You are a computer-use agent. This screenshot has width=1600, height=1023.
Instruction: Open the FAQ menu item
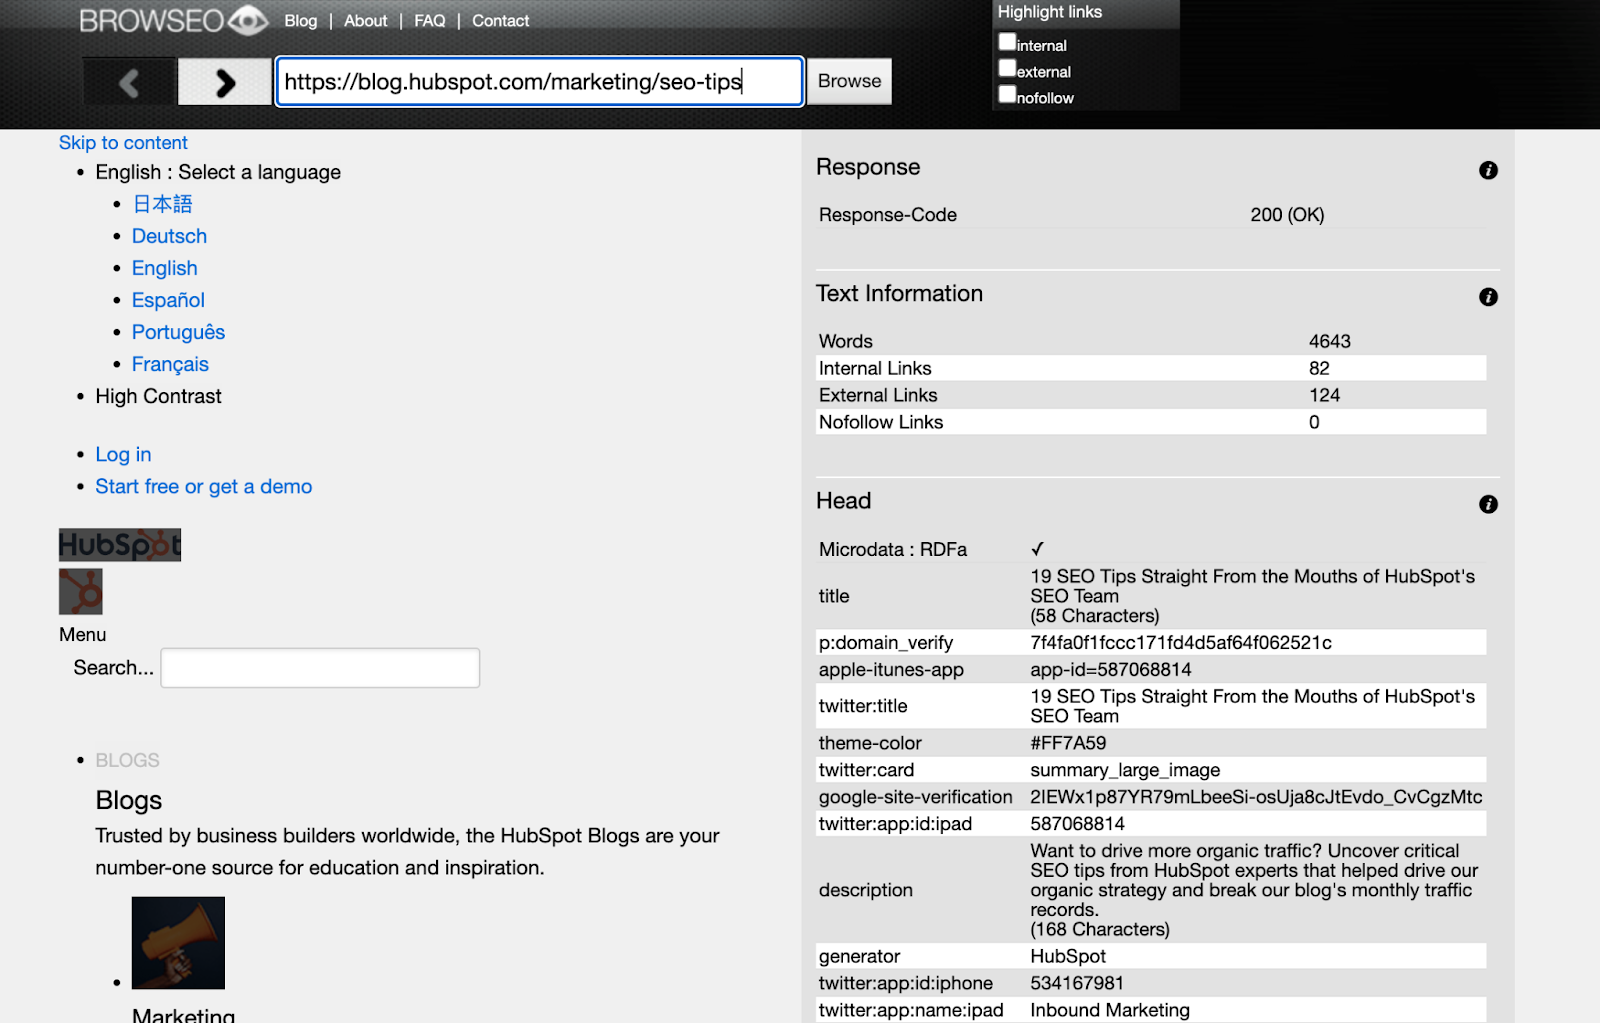pyautogui.click(x=430, y=21)
